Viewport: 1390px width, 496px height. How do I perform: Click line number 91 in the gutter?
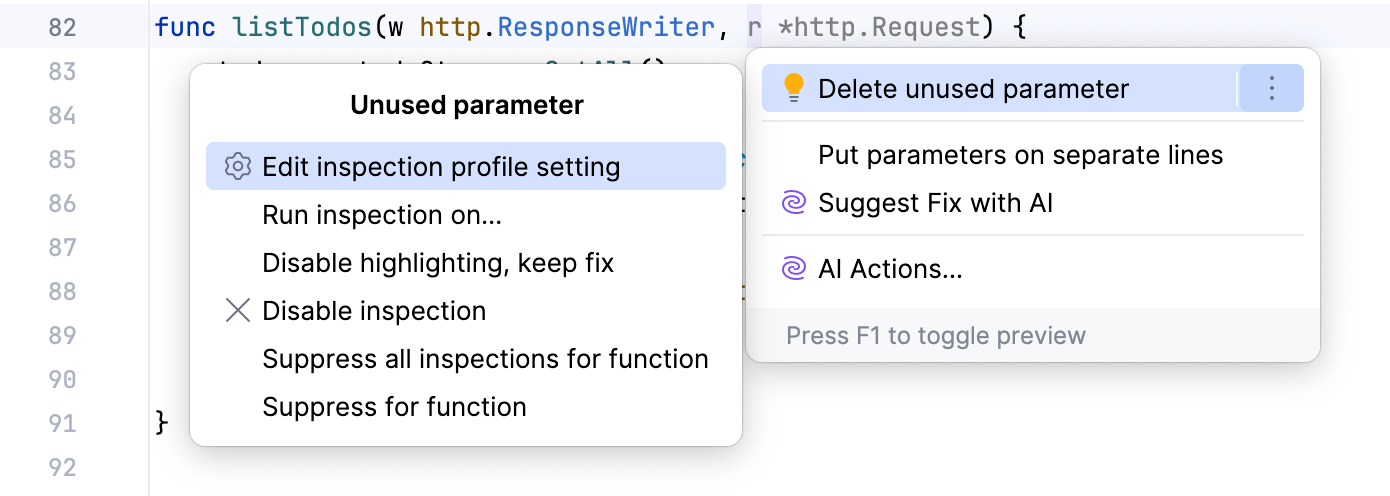pyautogui.click(x=62, y=423)
